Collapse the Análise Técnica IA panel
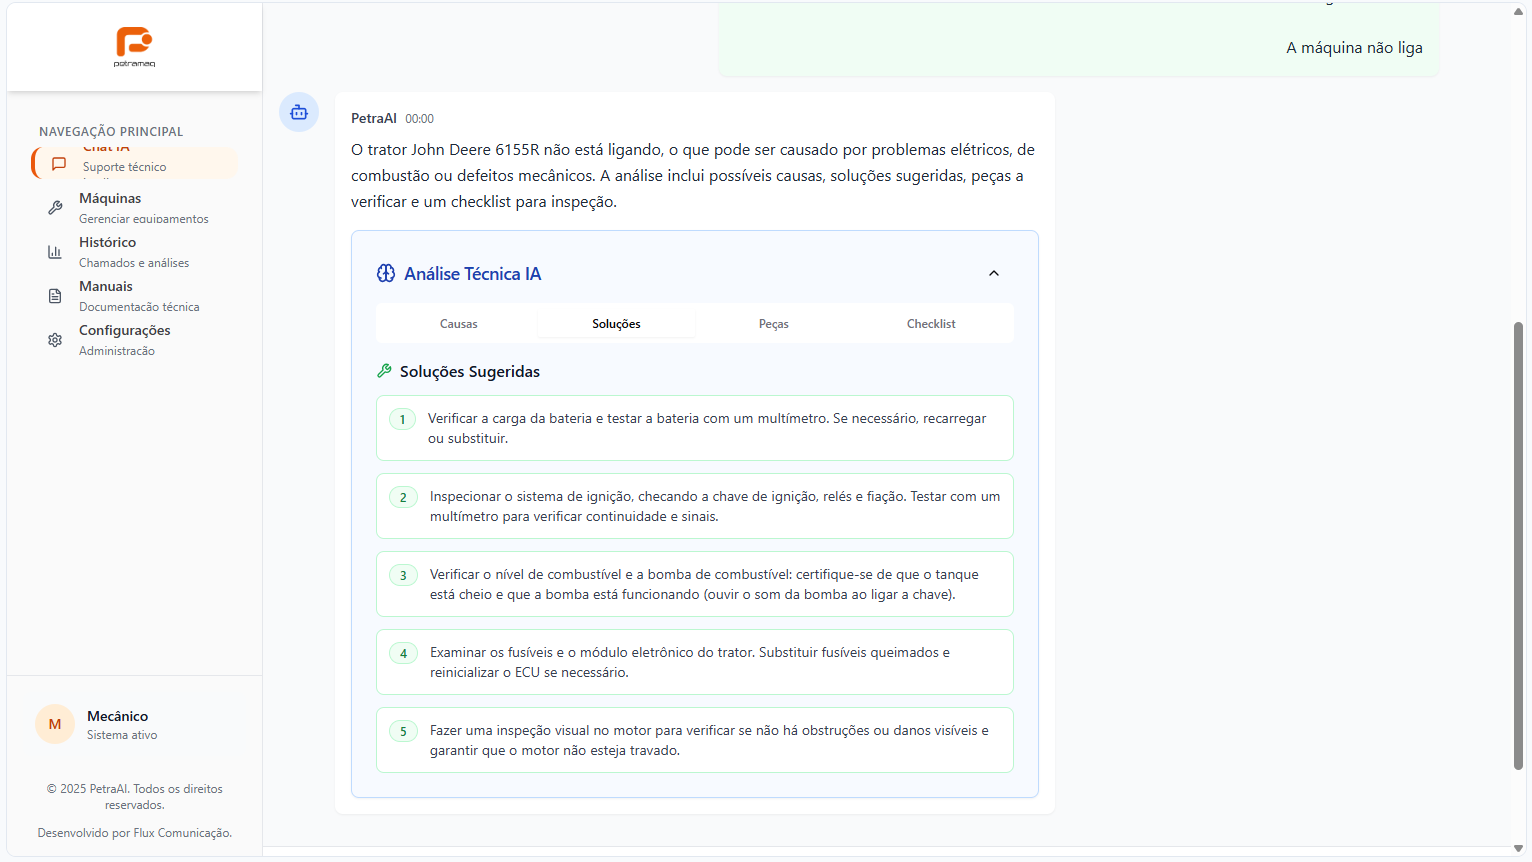 tap(994, 273)
